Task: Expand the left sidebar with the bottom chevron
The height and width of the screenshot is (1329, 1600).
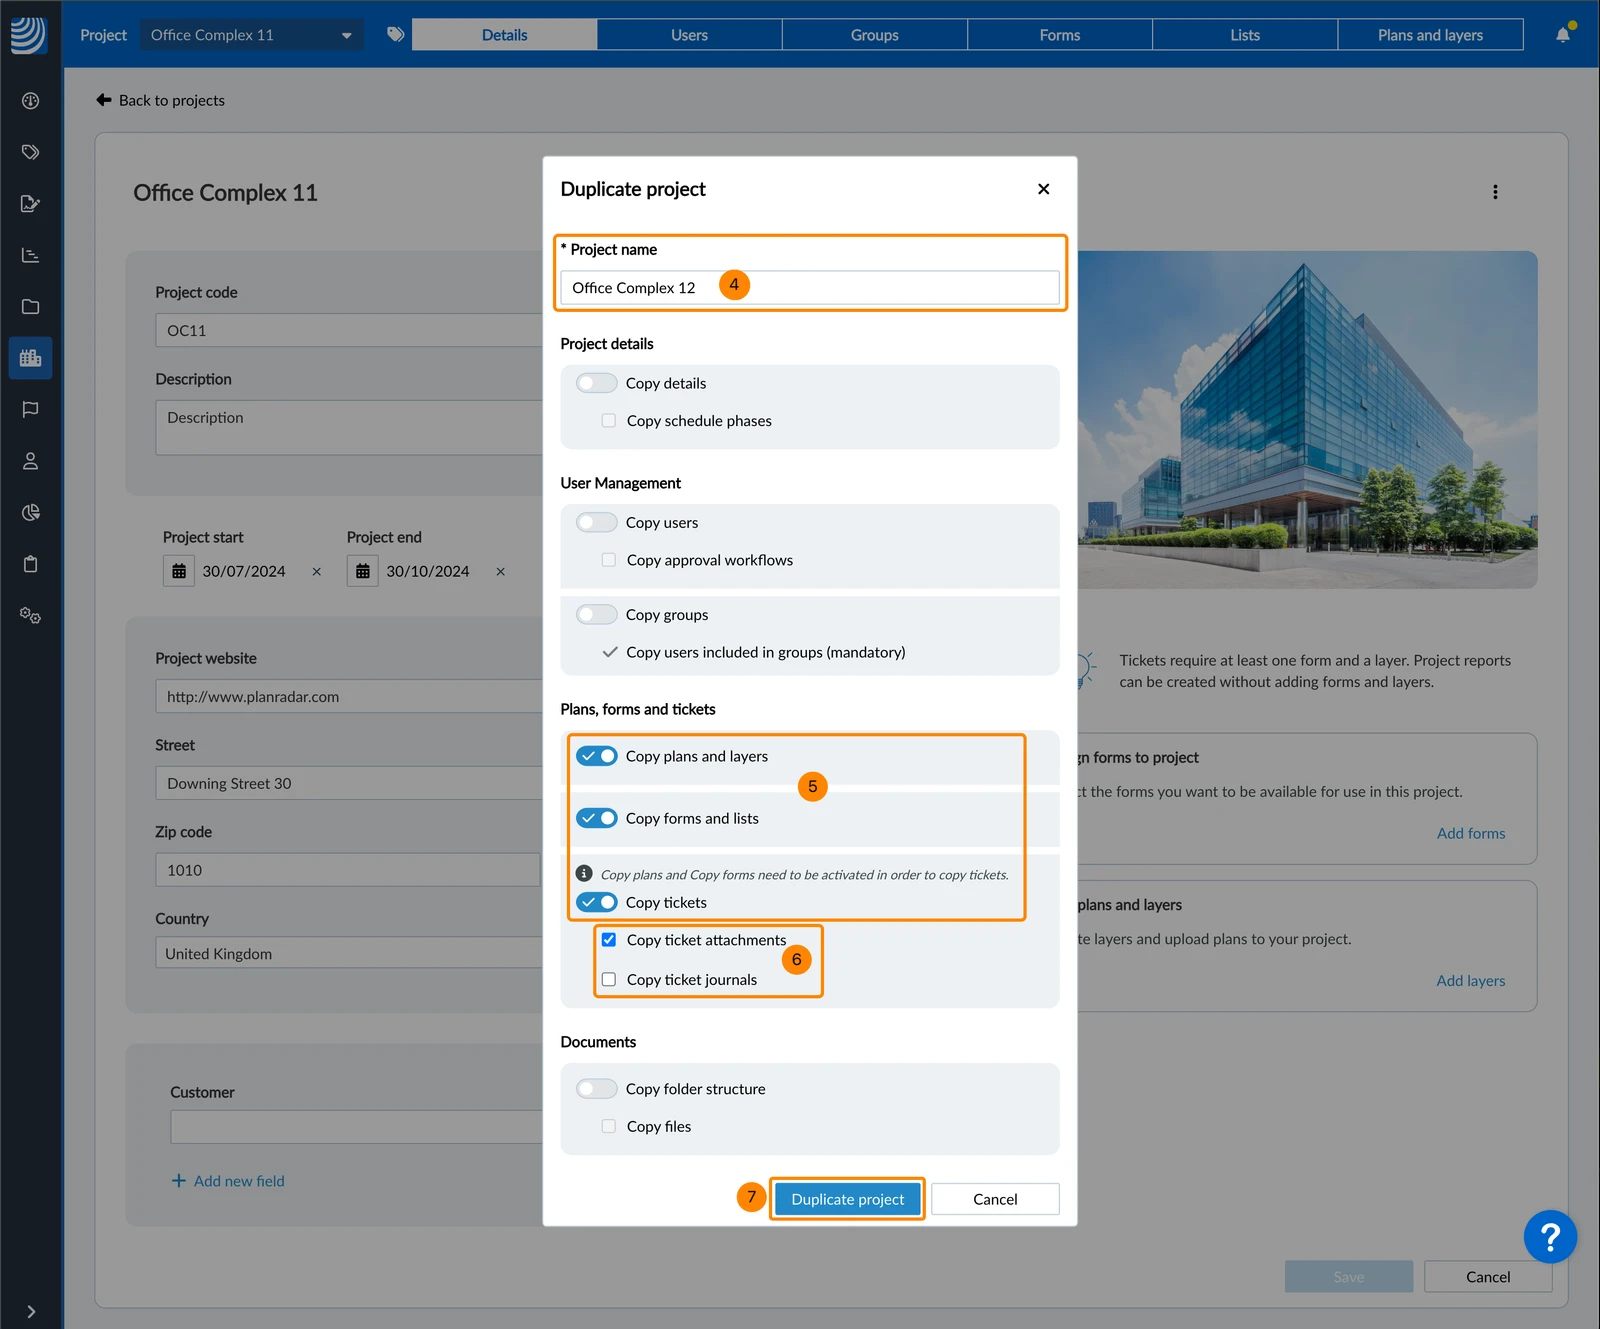Action: click(31, 1311)
